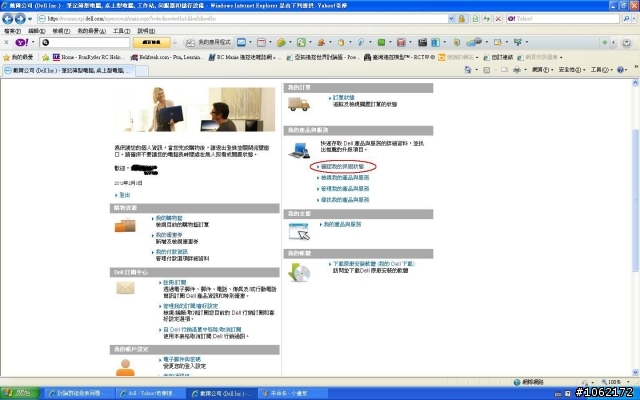This screenshot has height=400, width=640.
Task: Open the Tools (工具) menu in menu bar
Action: point(121,31)
